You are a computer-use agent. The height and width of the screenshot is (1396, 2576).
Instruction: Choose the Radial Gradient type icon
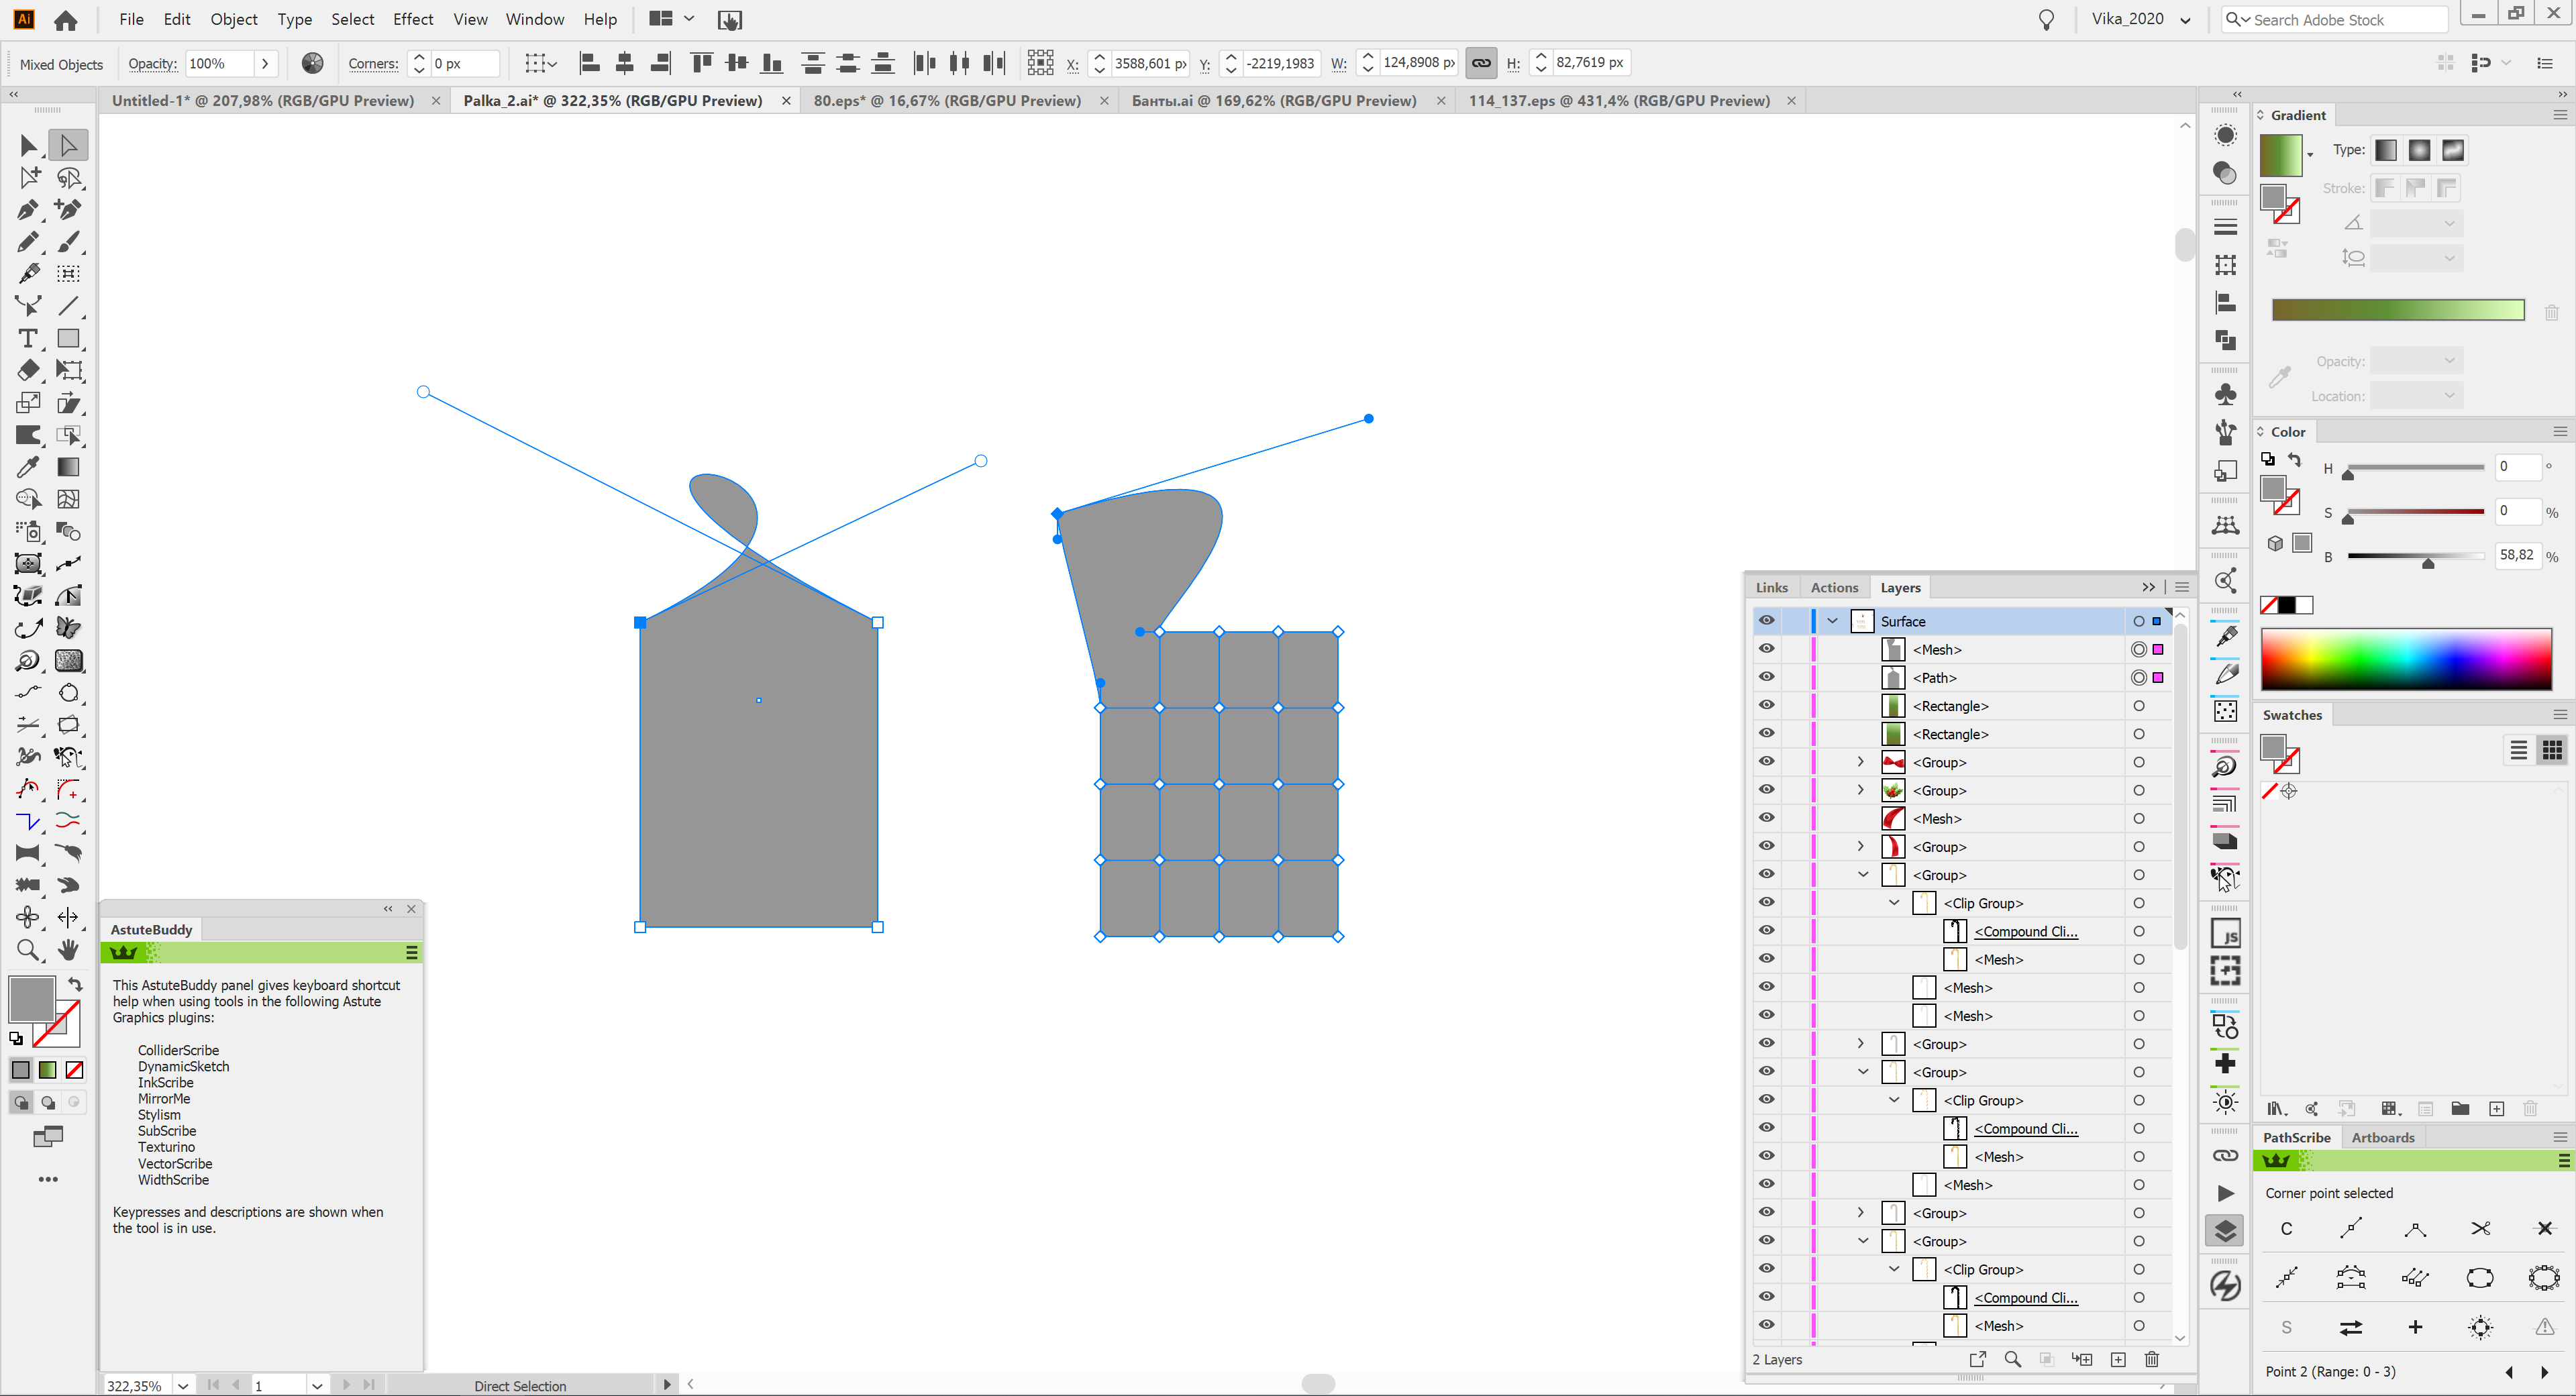click(x=2419, y=150)
